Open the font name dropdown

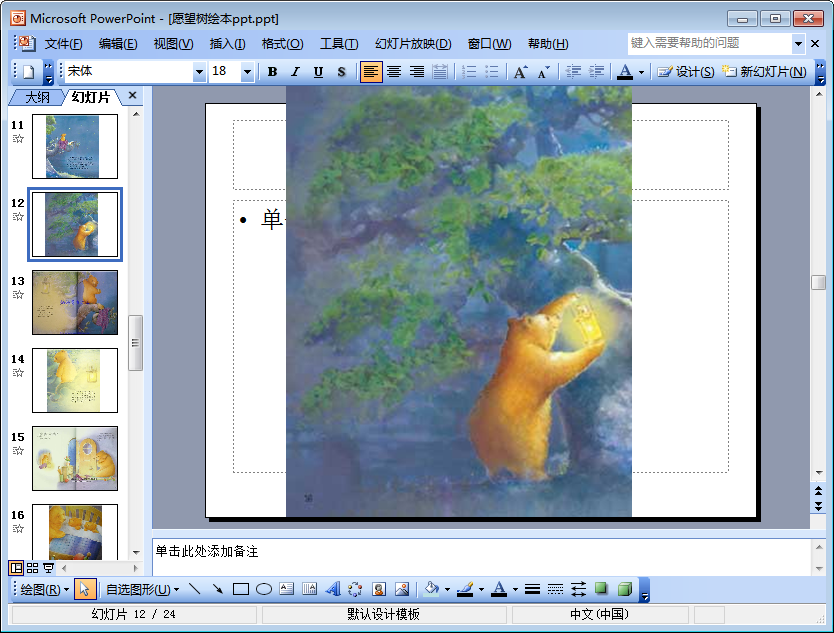199,72
